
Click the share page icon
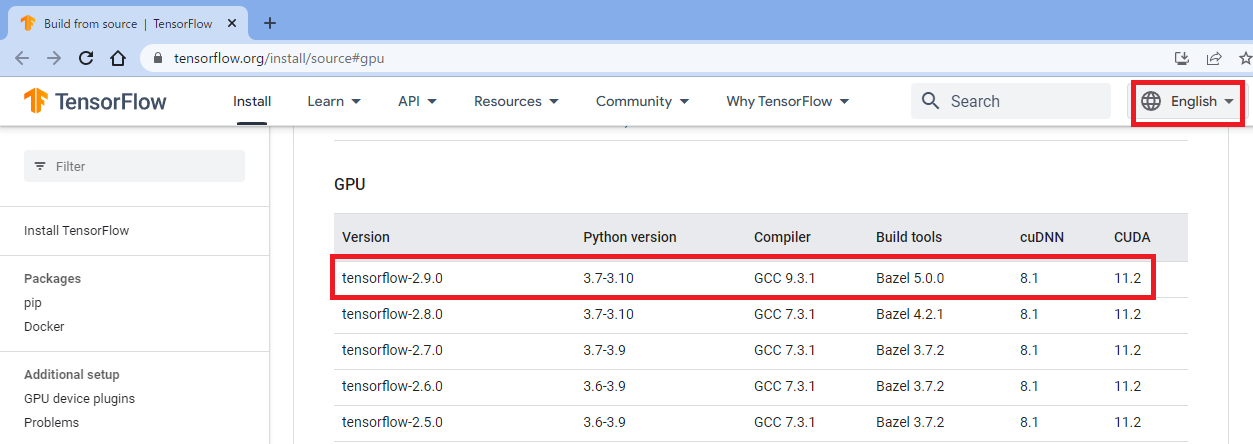coord(1214,58)
